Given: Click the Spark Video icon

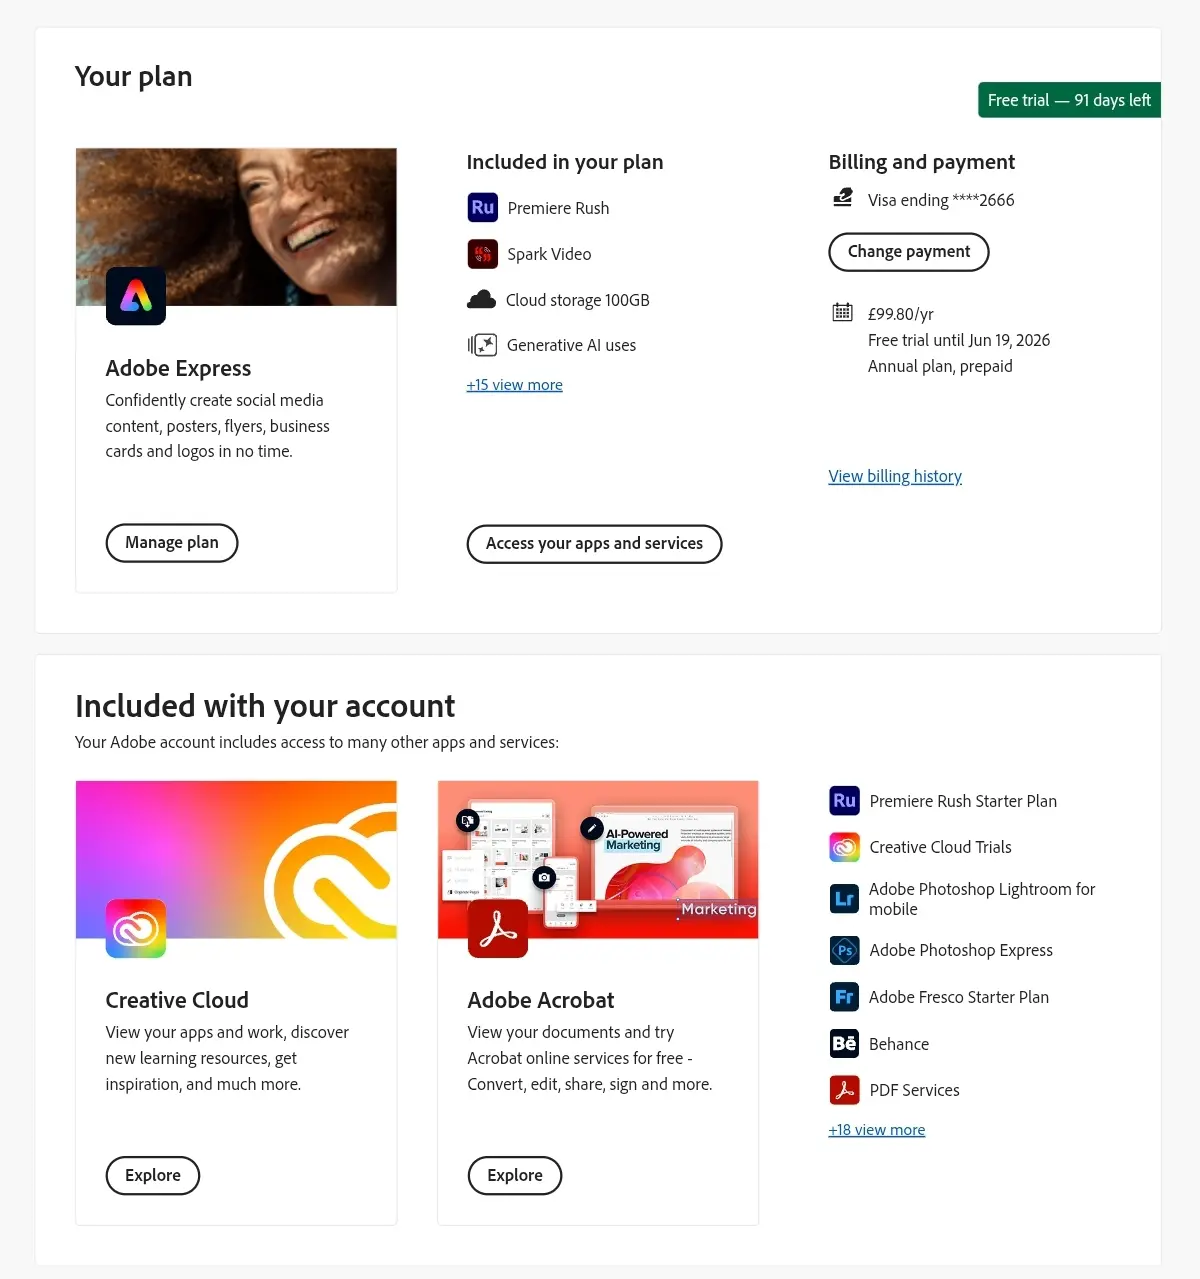Looking at the screenshot, I should click(482, 254).
